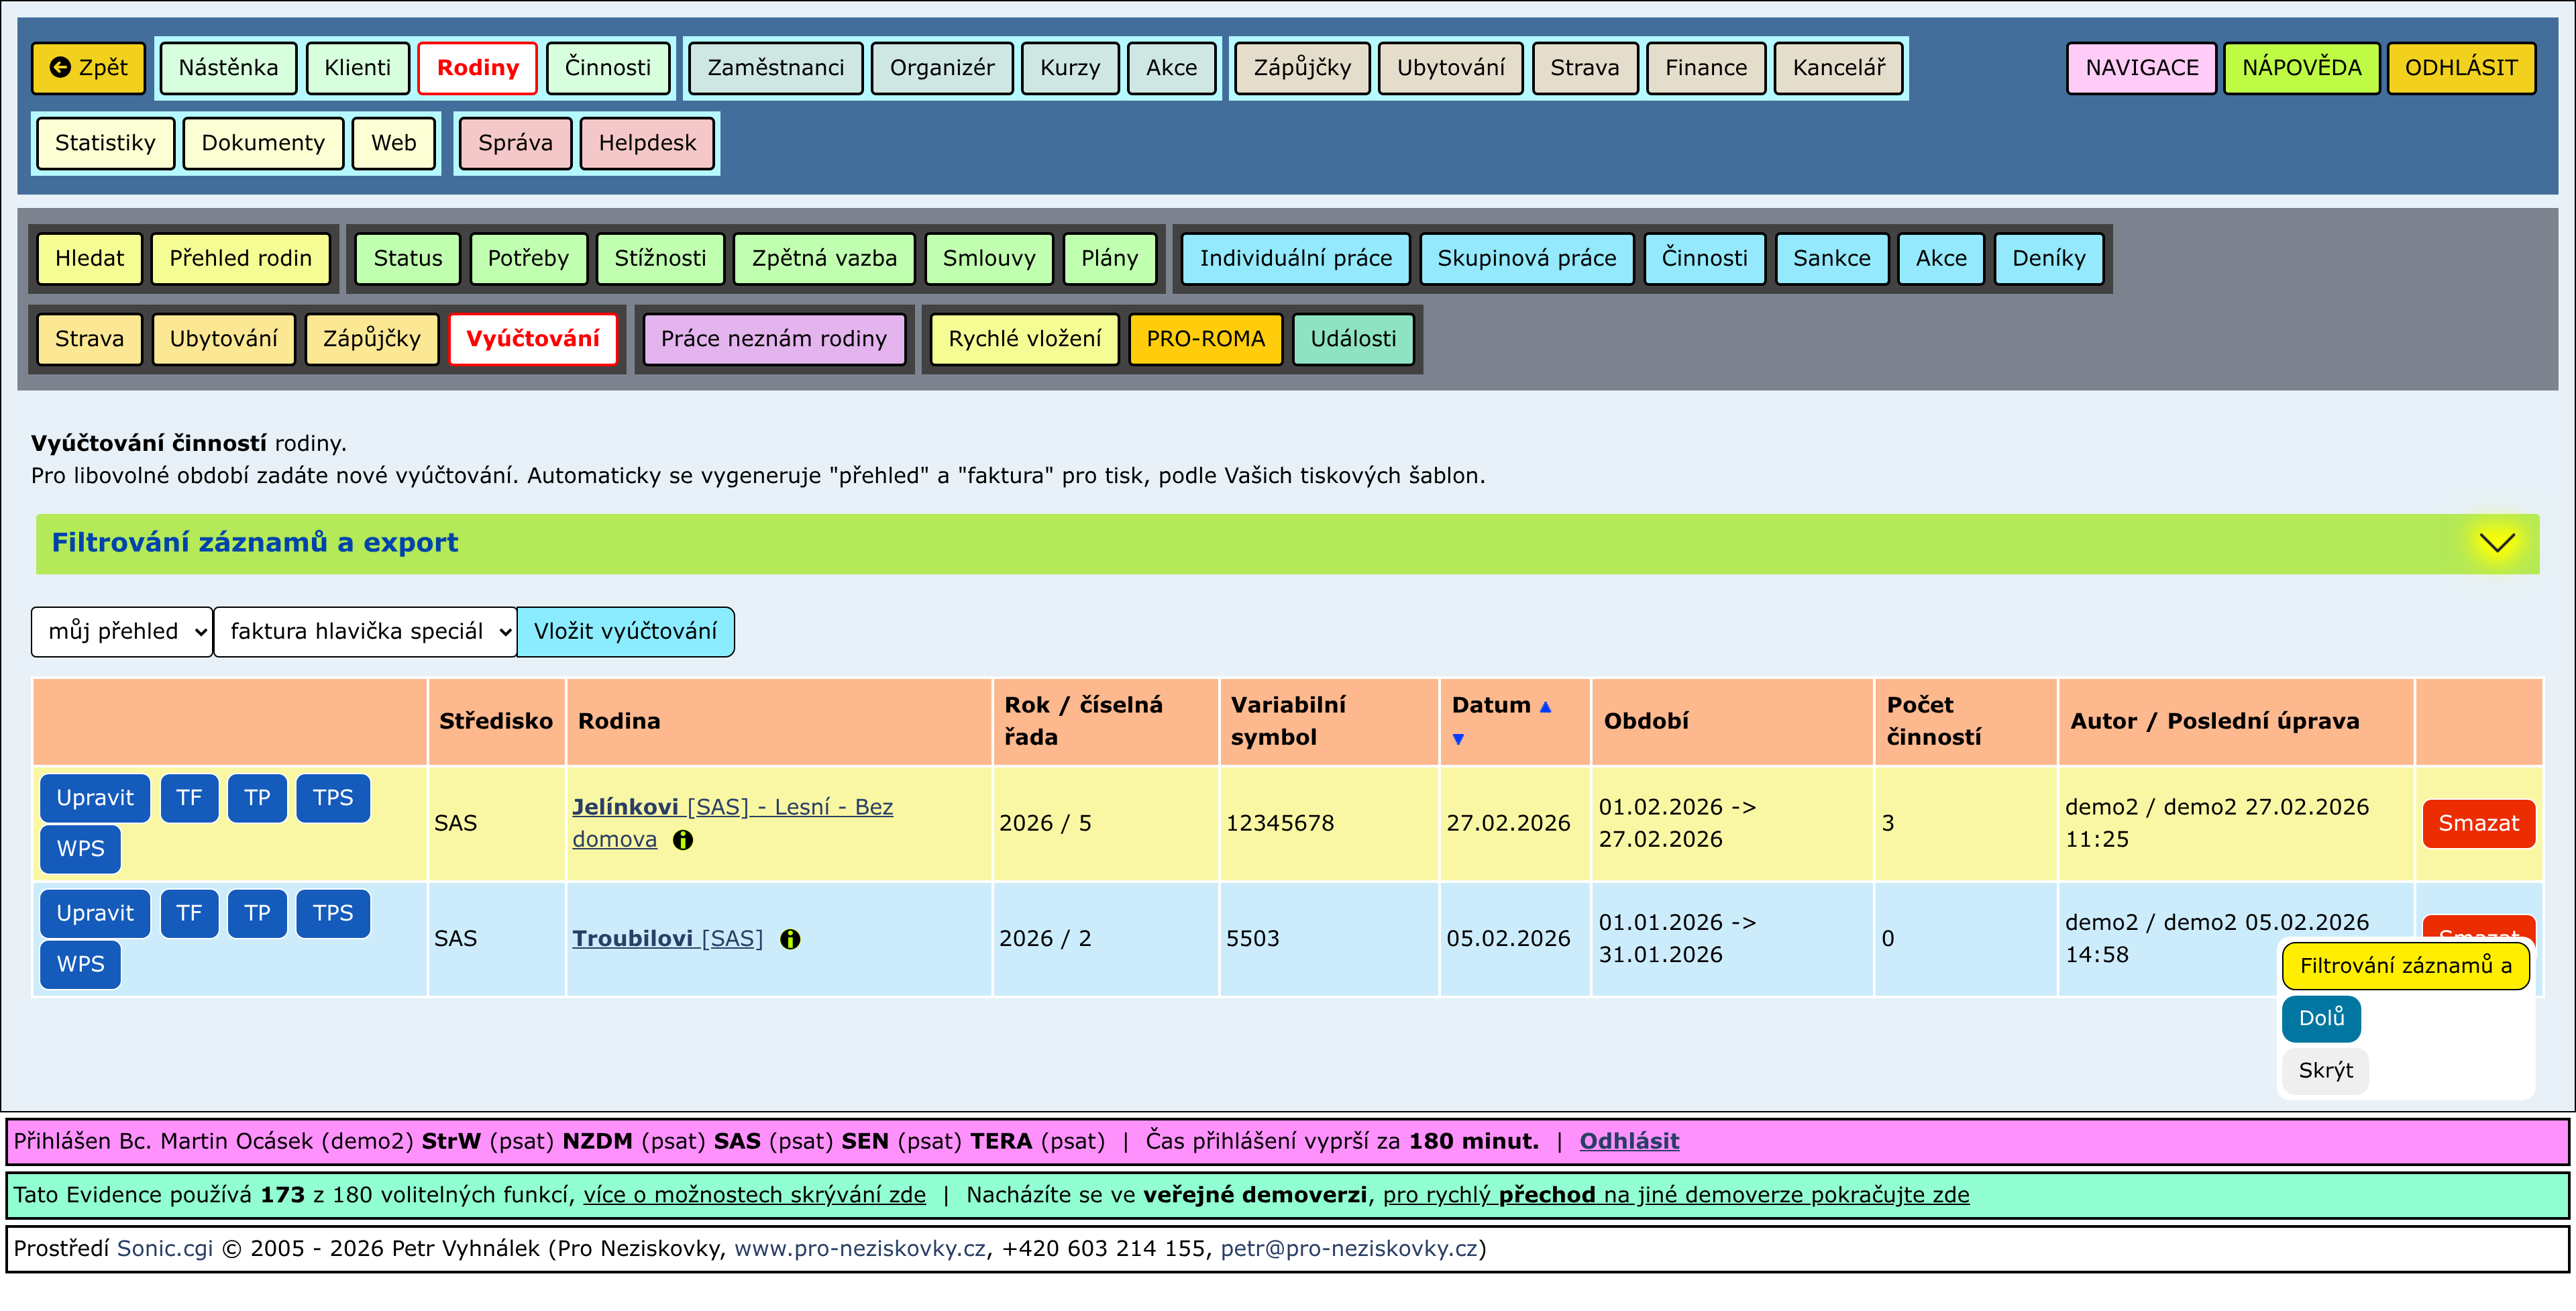Screen dimensions: 2576x1311
Task: Click WPS button in Troubilovi row
Action: [x=80, y=964]
